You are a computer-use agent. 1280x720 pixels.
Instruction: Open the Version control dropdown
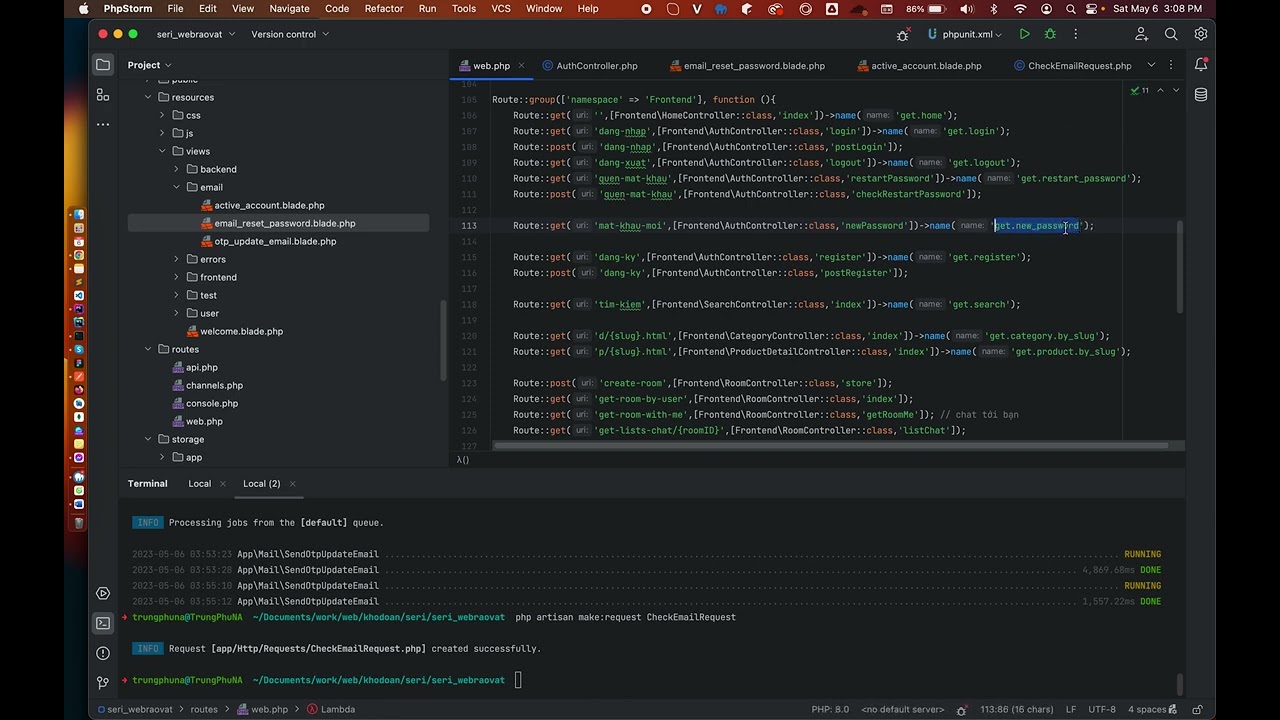coord(289,34)
